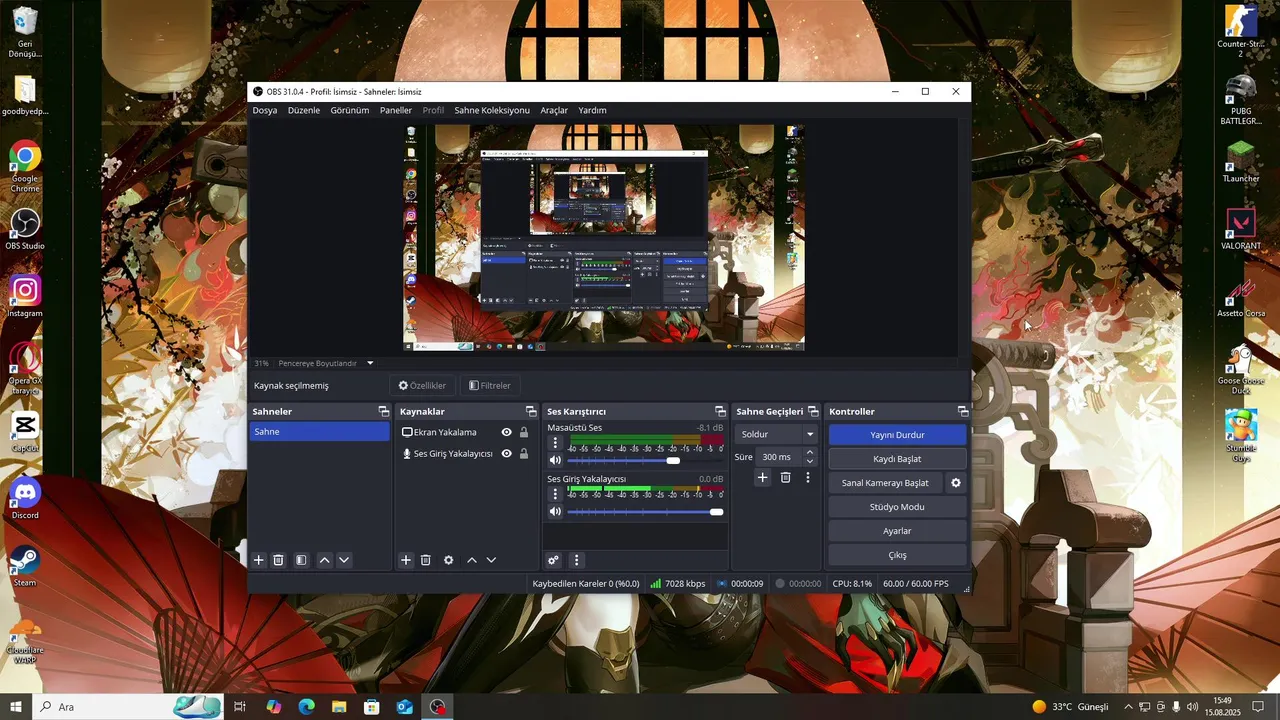Open Steam desktop shortcut
The image size is (1280, 720).
(x=25, y=565)
